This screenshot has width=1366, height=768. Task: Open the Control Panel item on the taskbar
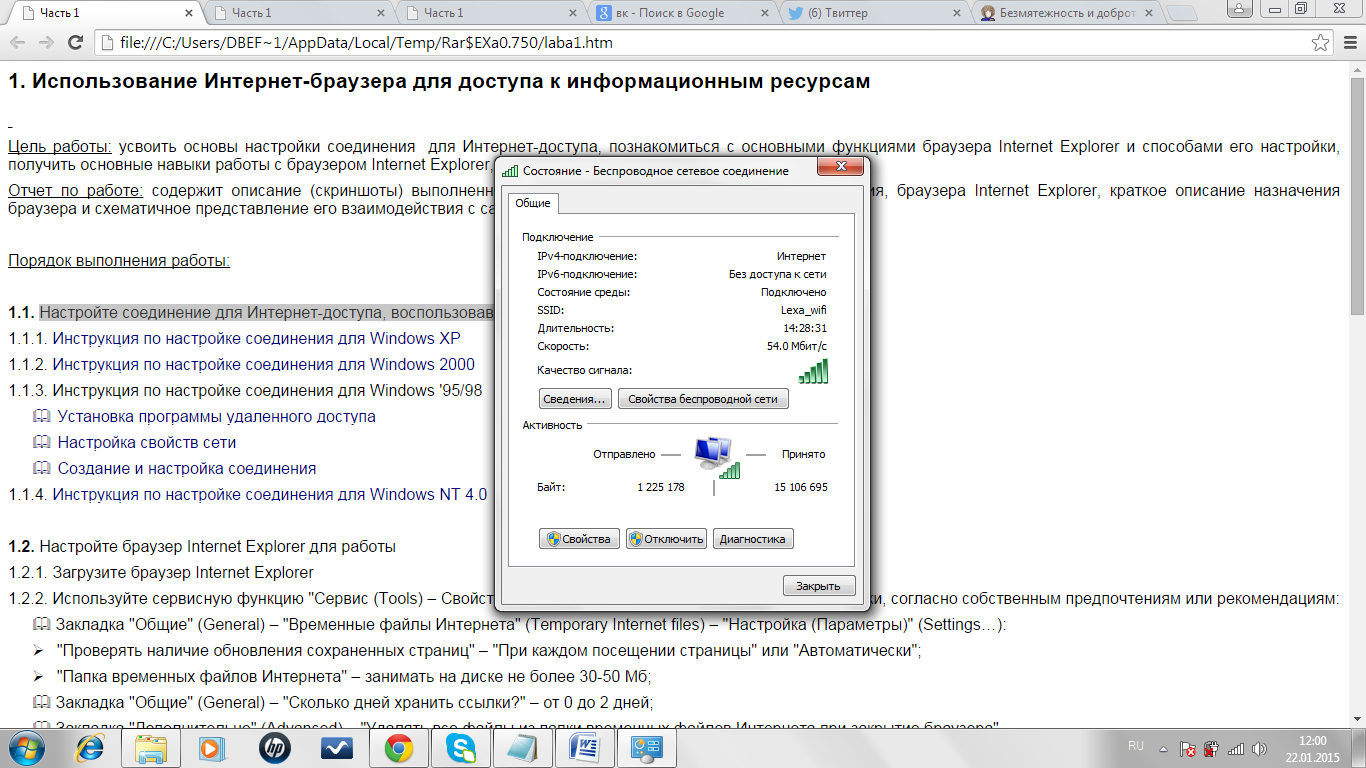647,748
